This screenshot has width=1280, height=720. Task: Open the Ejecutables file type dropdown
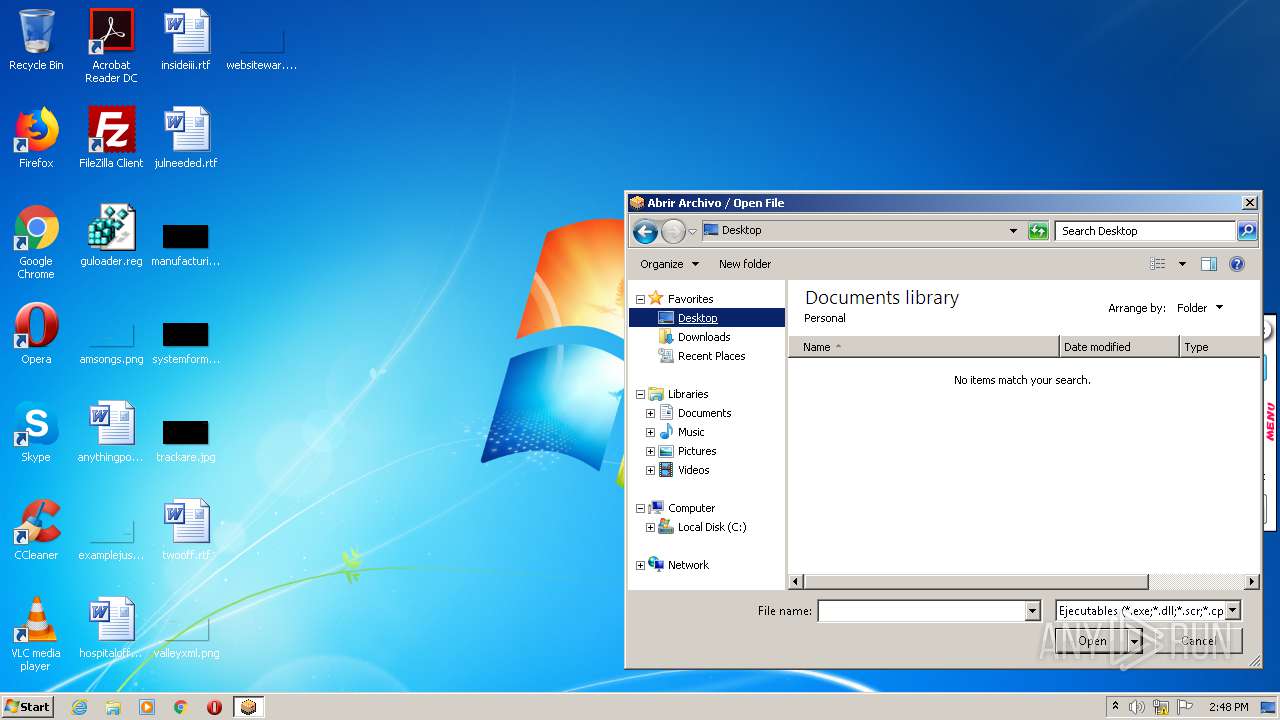coord(1233,610)
